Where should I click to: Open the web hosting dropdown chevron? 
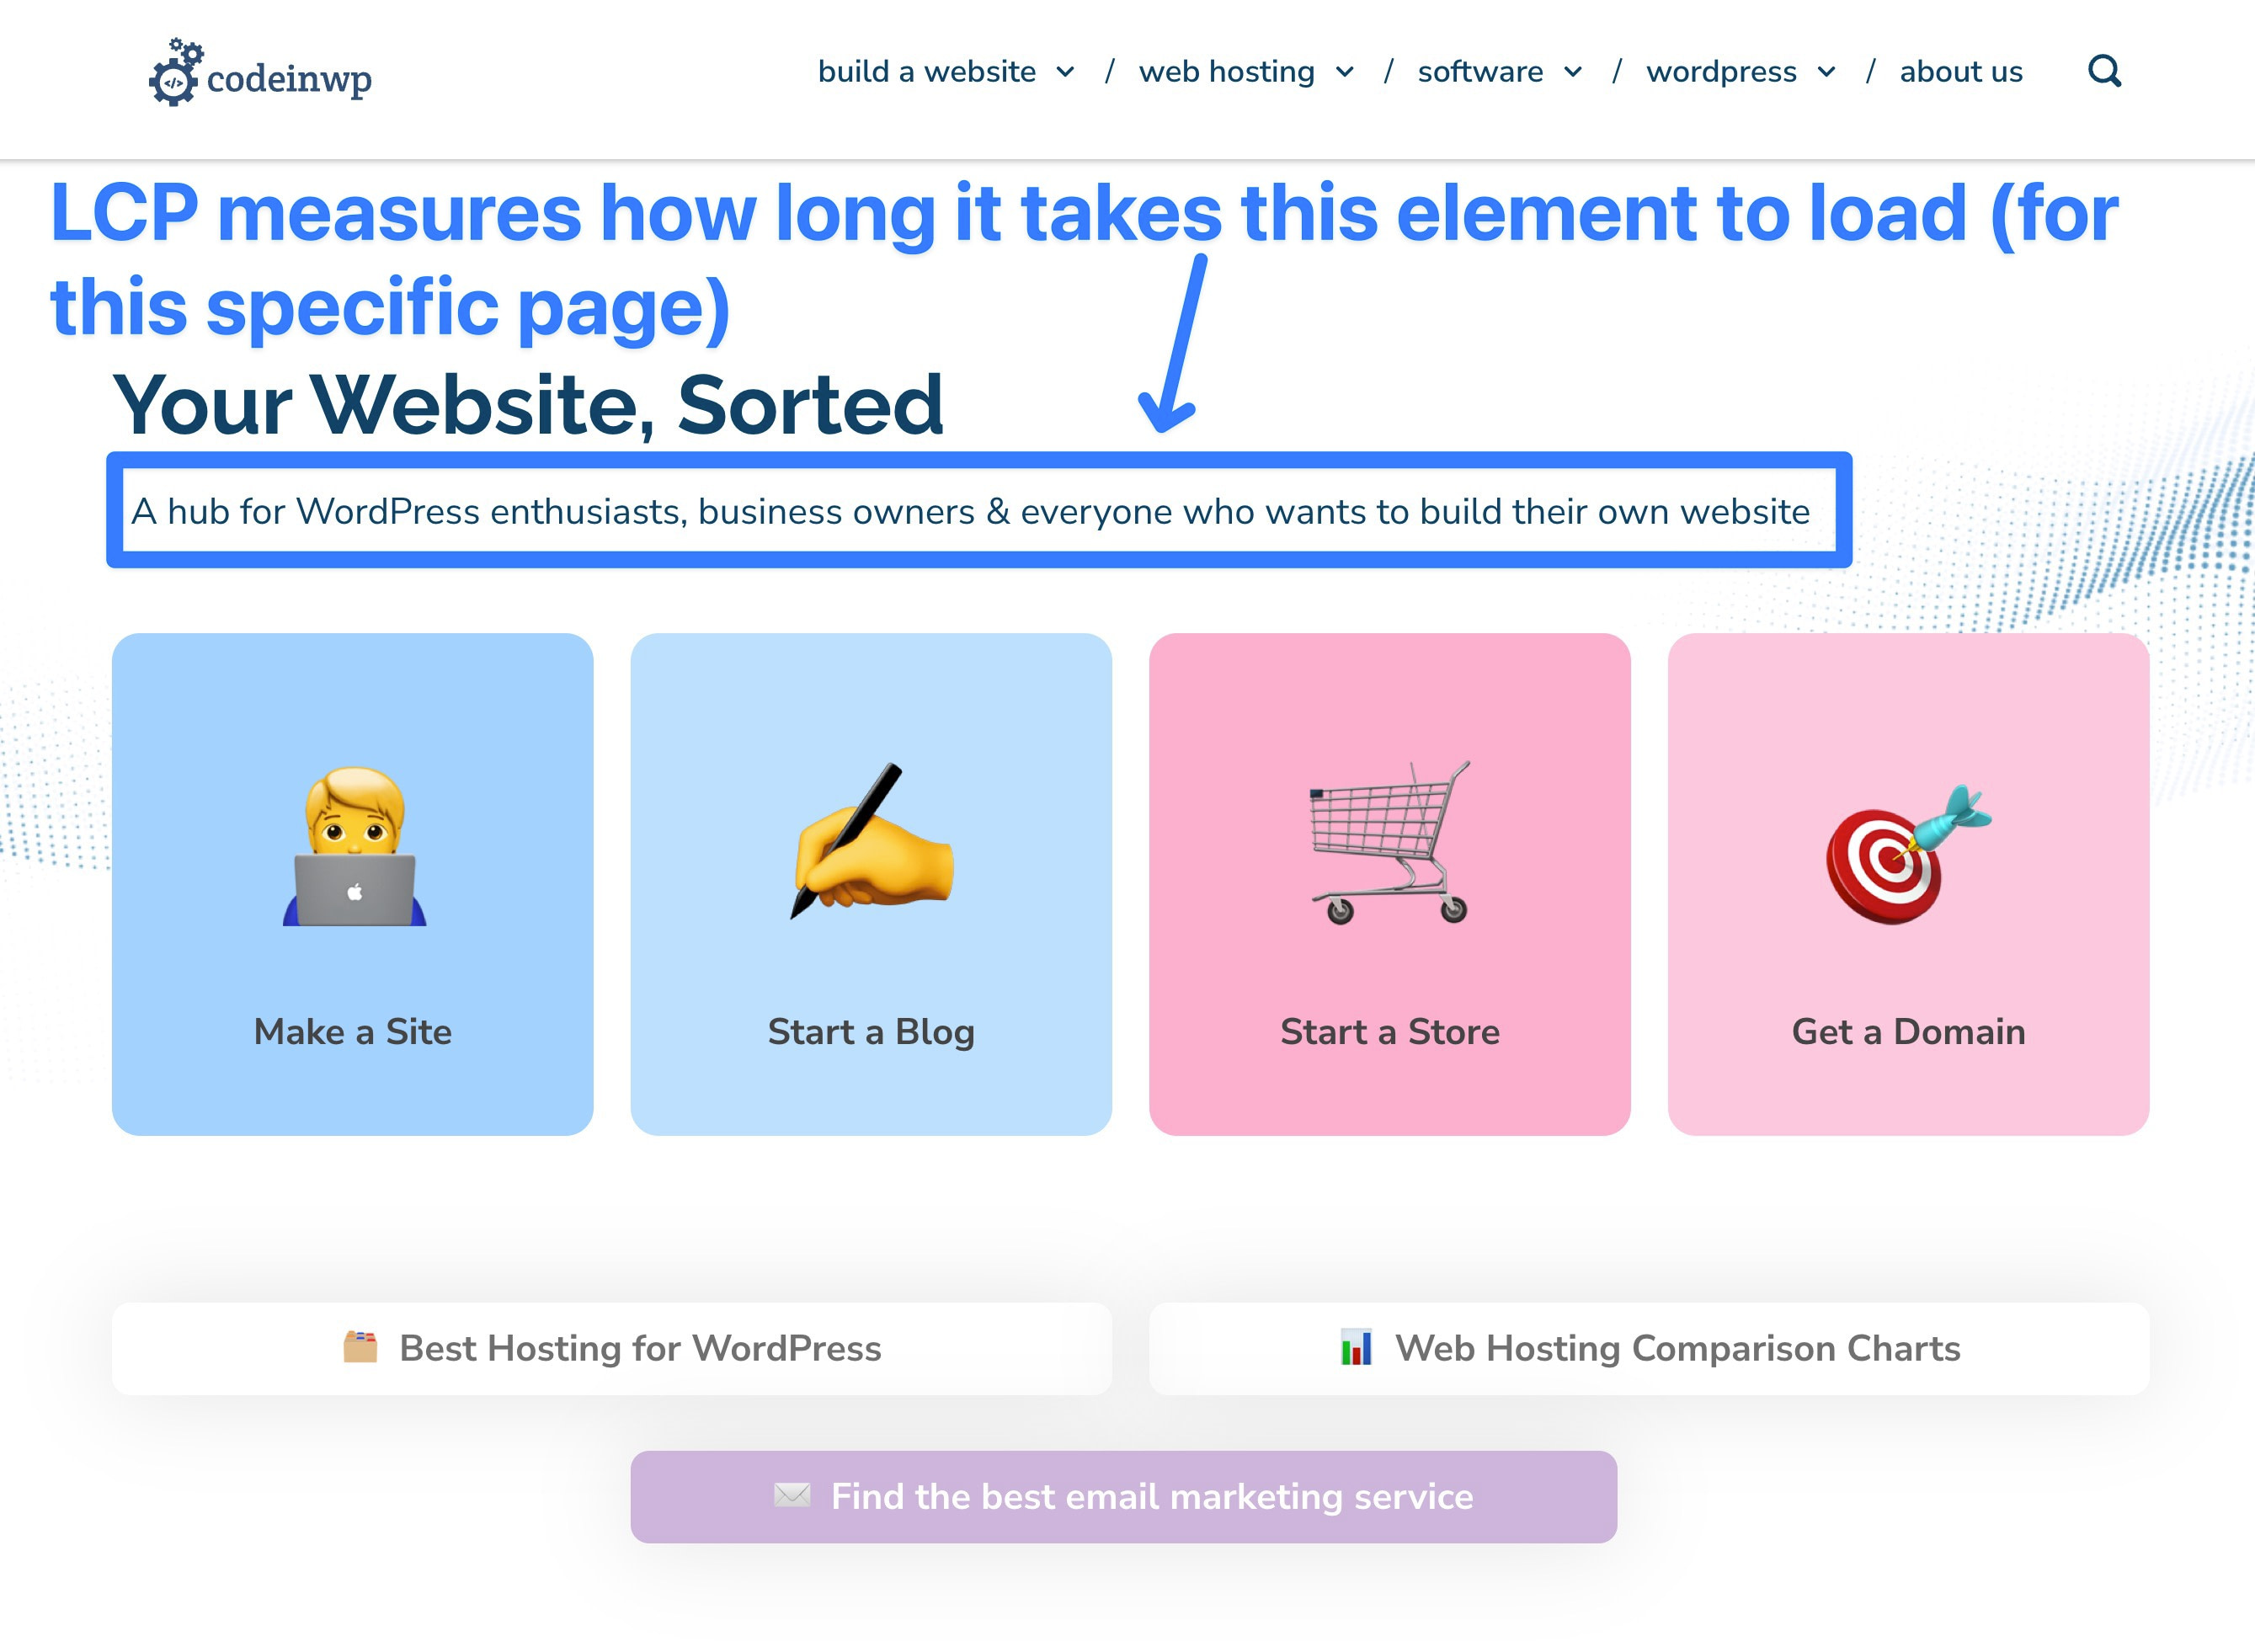pos(1345,71)
